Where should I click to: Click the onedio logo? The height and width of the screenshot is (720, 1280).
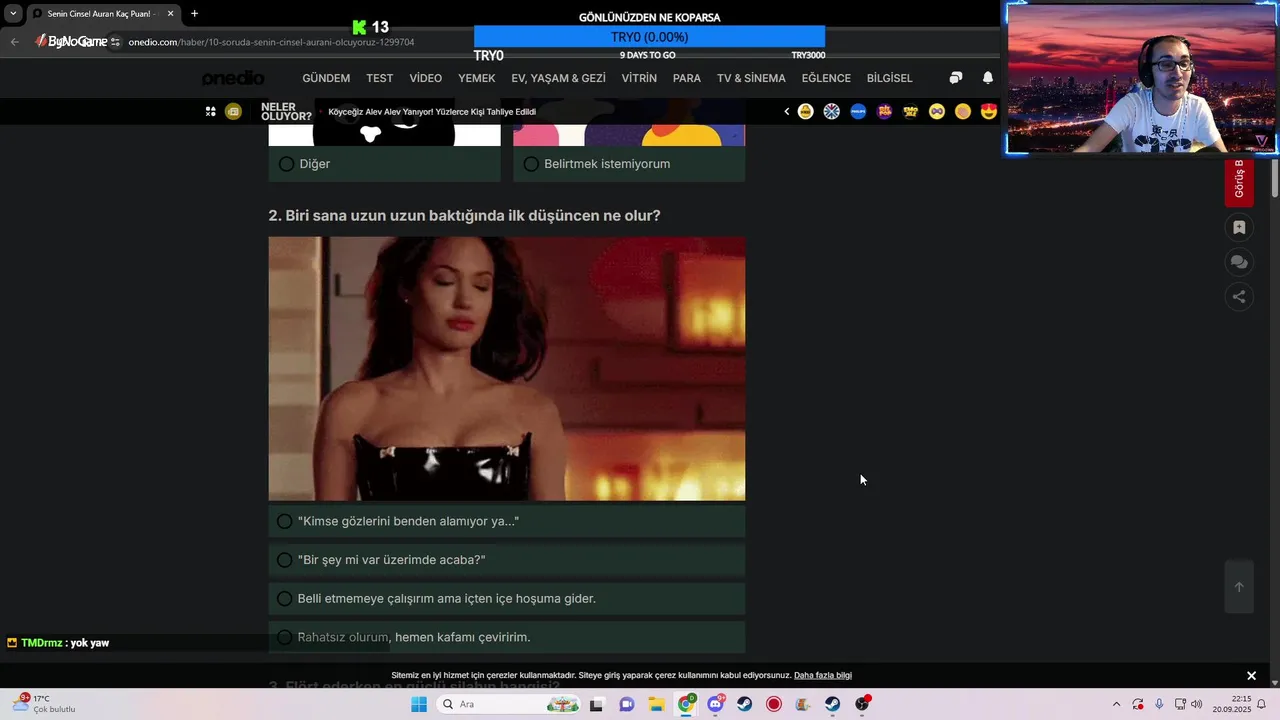[233, 78]
